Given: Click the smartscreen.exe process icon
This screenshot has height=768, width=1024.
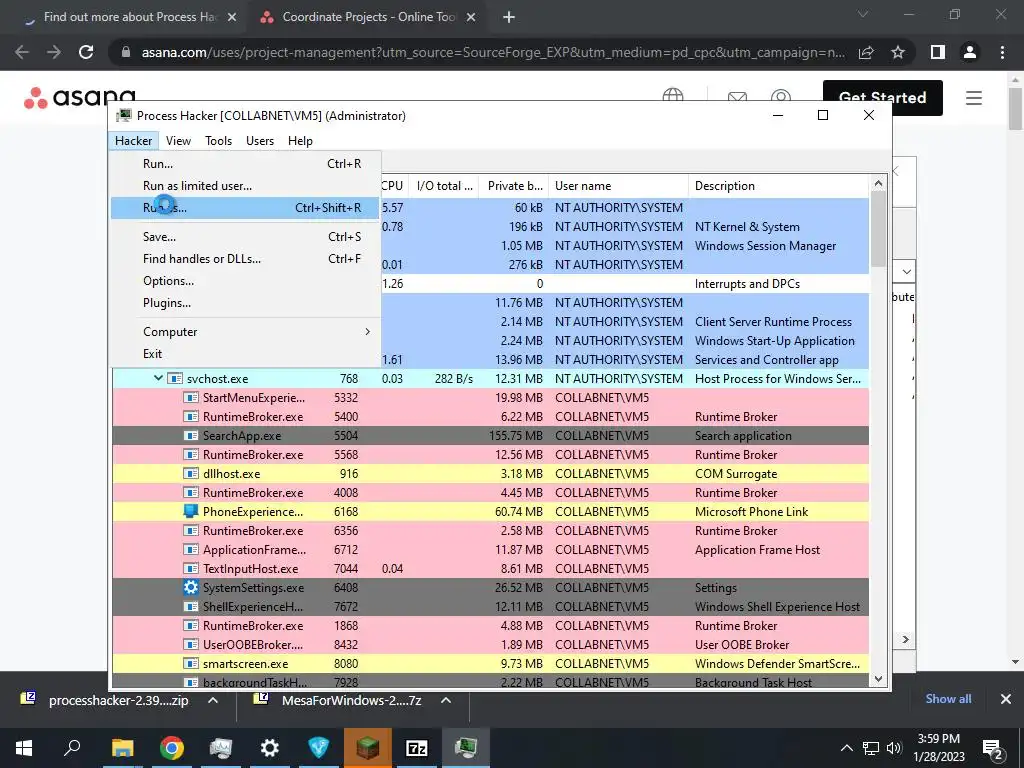Looking at the screenshot, I should click(191, 664).
